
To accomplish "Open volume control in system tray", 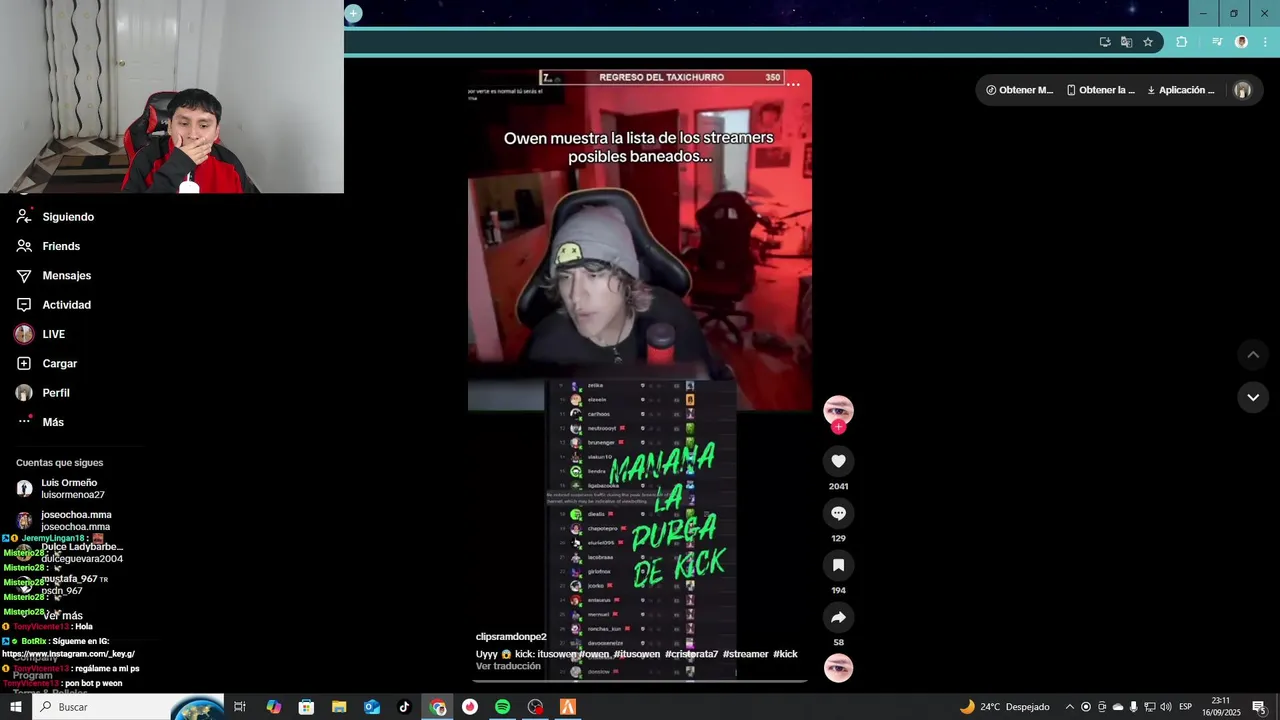I will point(1165,707).
